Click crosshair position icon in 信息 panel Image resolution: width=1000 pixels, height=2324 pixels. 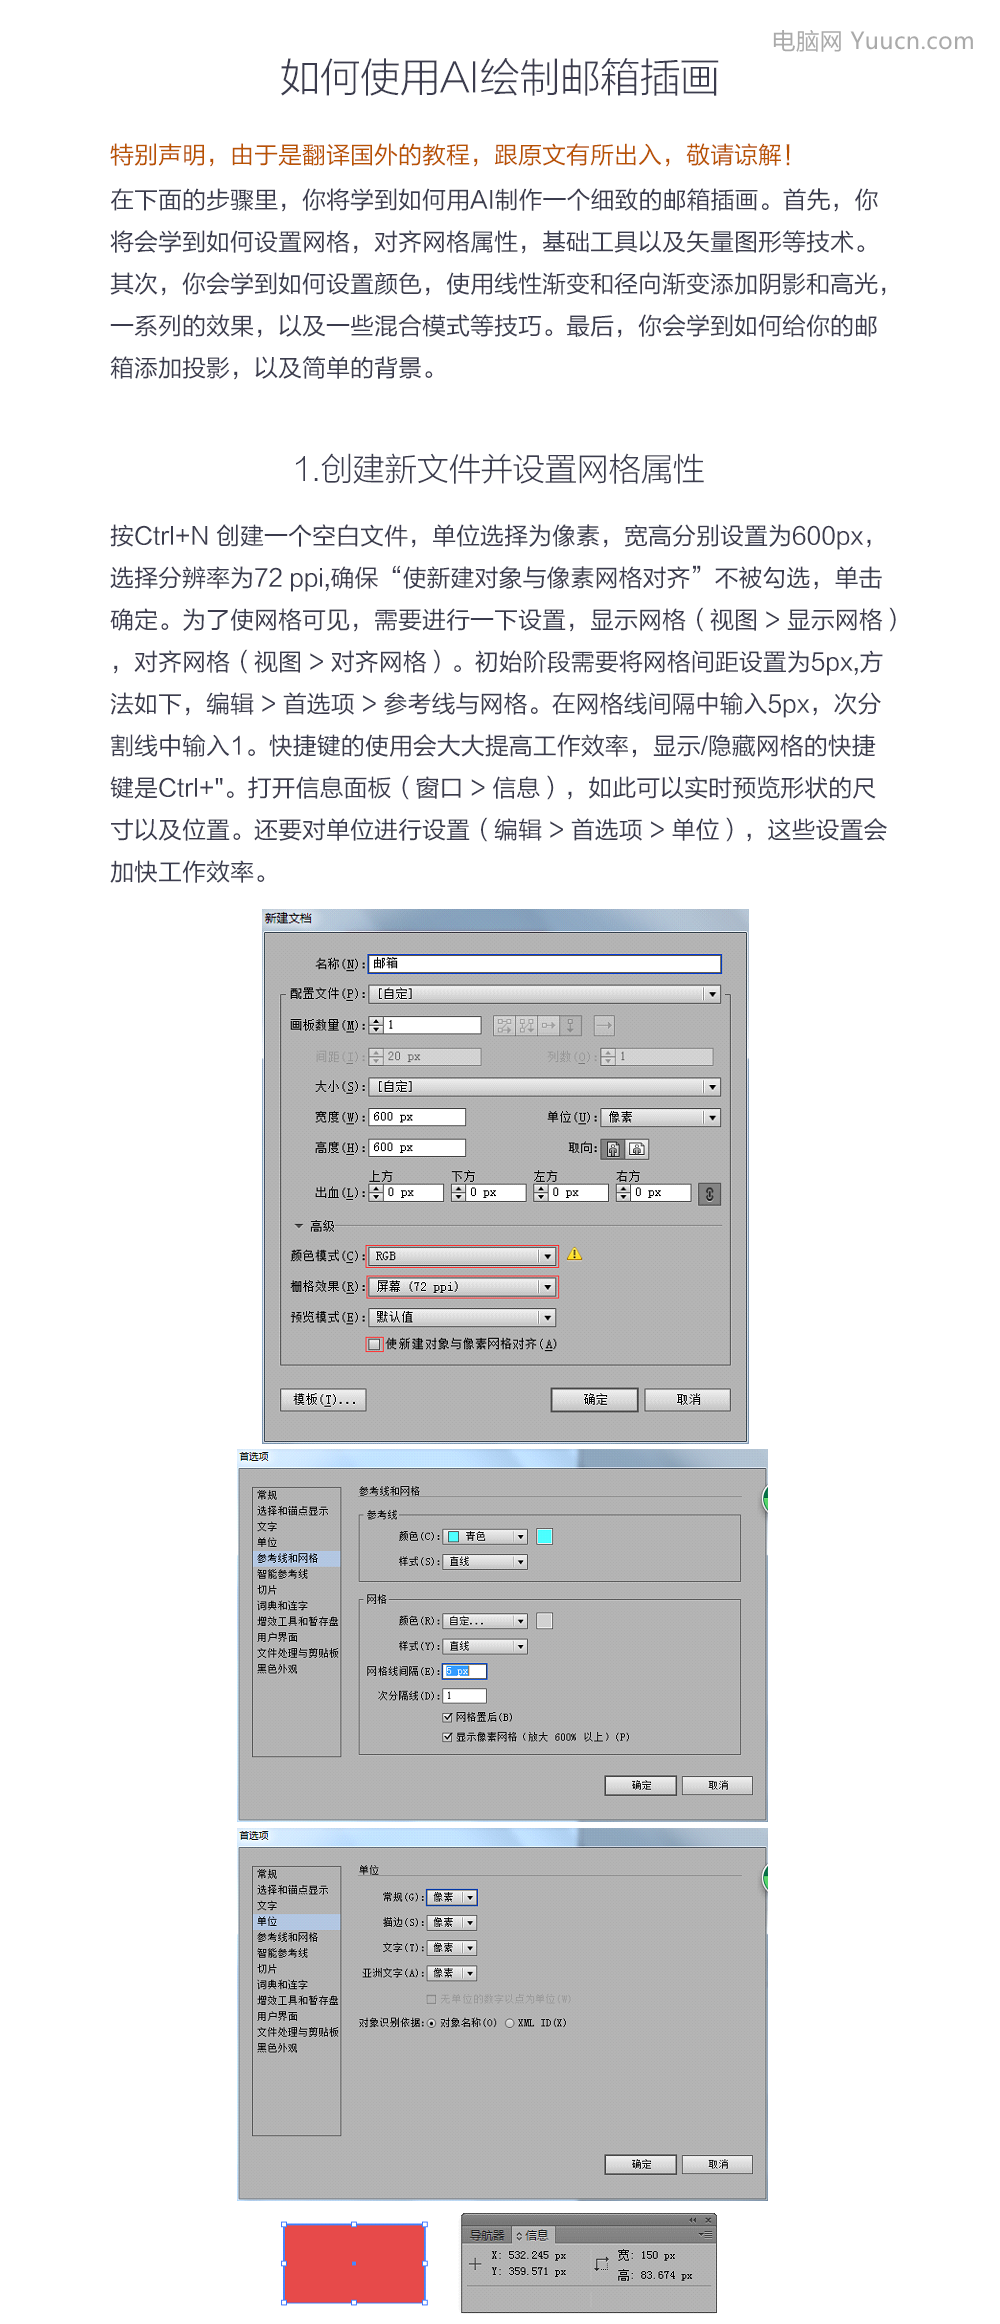(x=475, y=2264)
